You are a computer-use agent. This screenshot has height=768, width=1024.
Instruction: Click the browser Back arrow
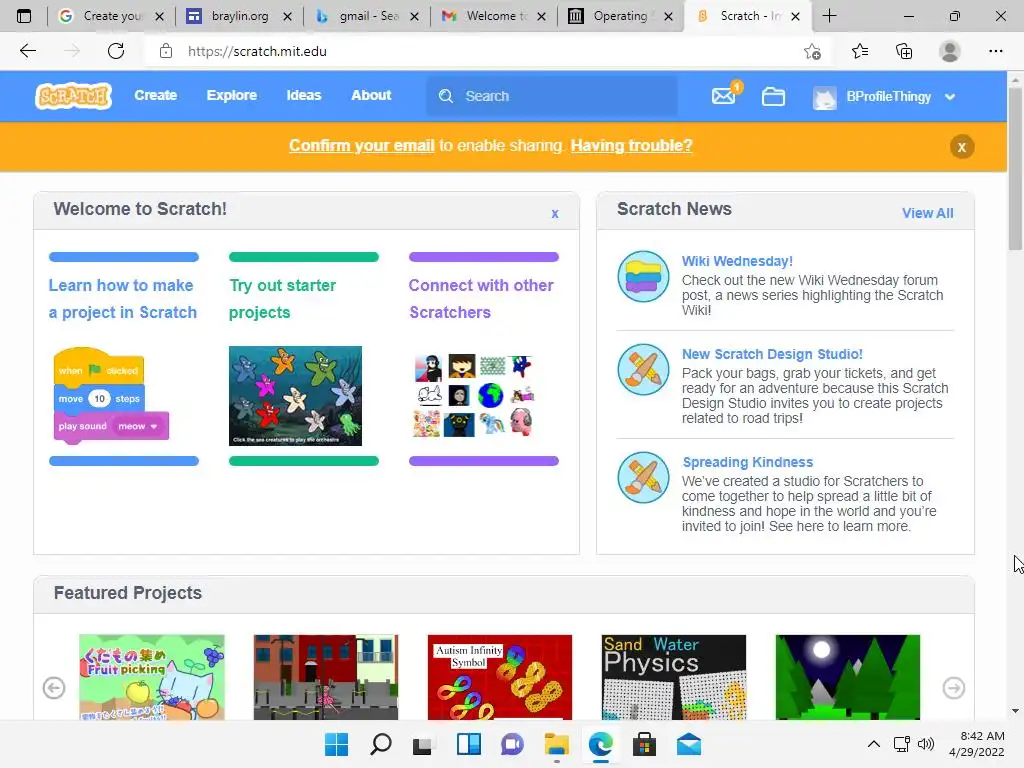(x=27, y=51)
